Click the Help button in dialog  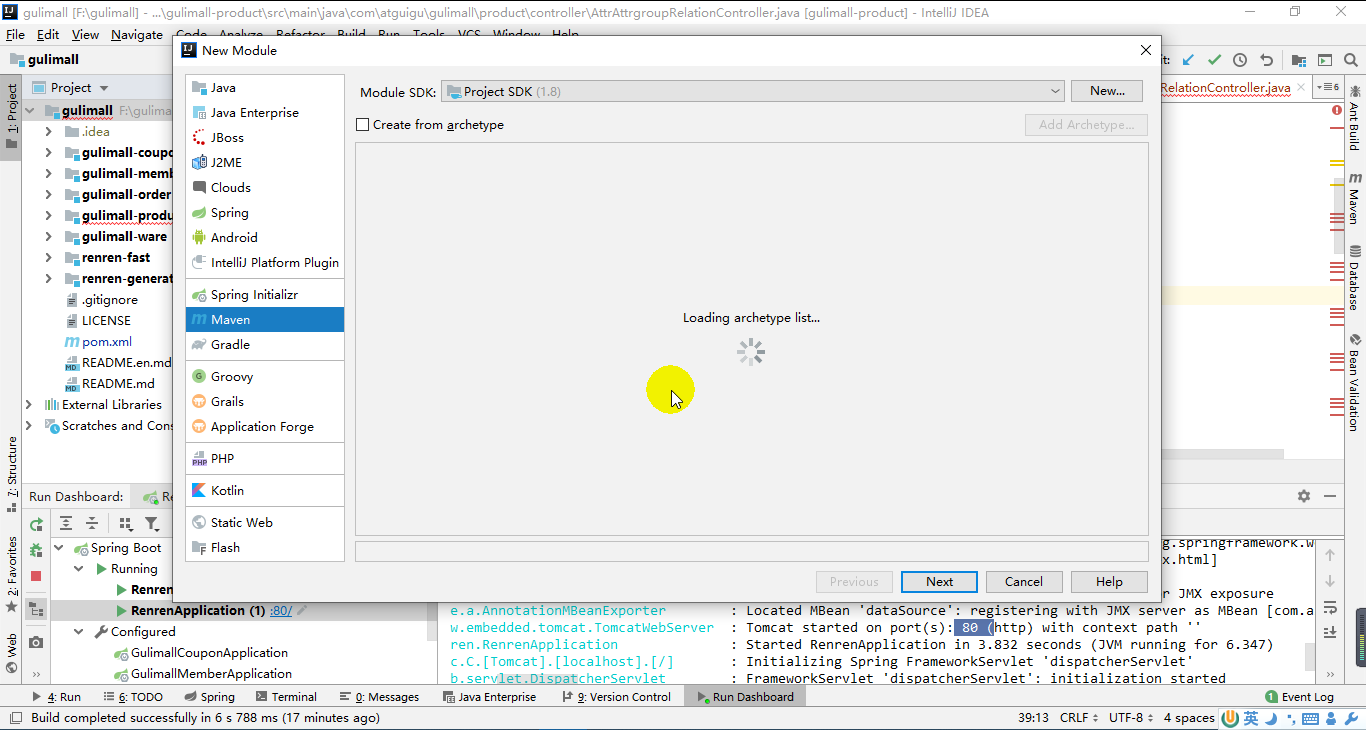pyautogui.click(x=1109, y=582)
